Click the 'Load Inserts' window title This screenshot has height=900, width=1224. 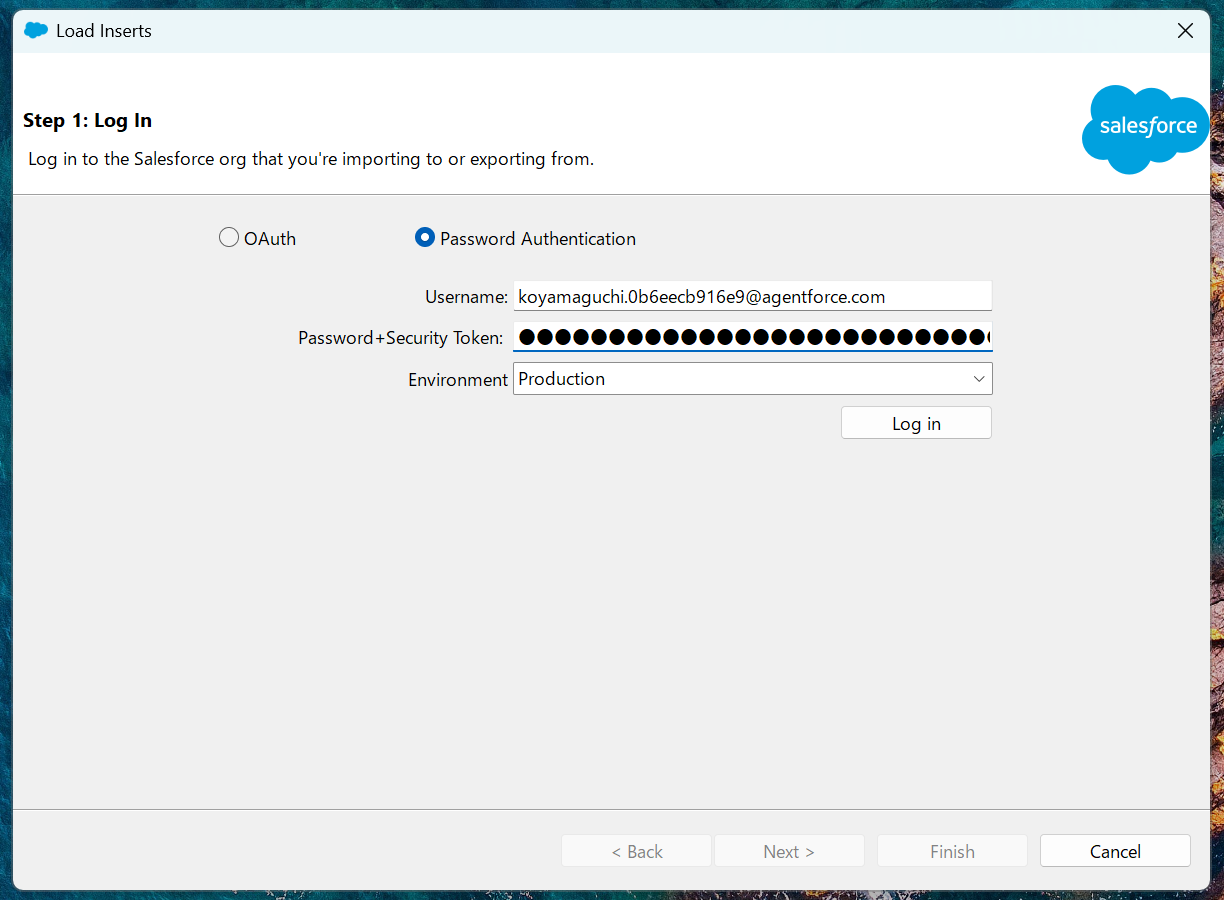104,31
